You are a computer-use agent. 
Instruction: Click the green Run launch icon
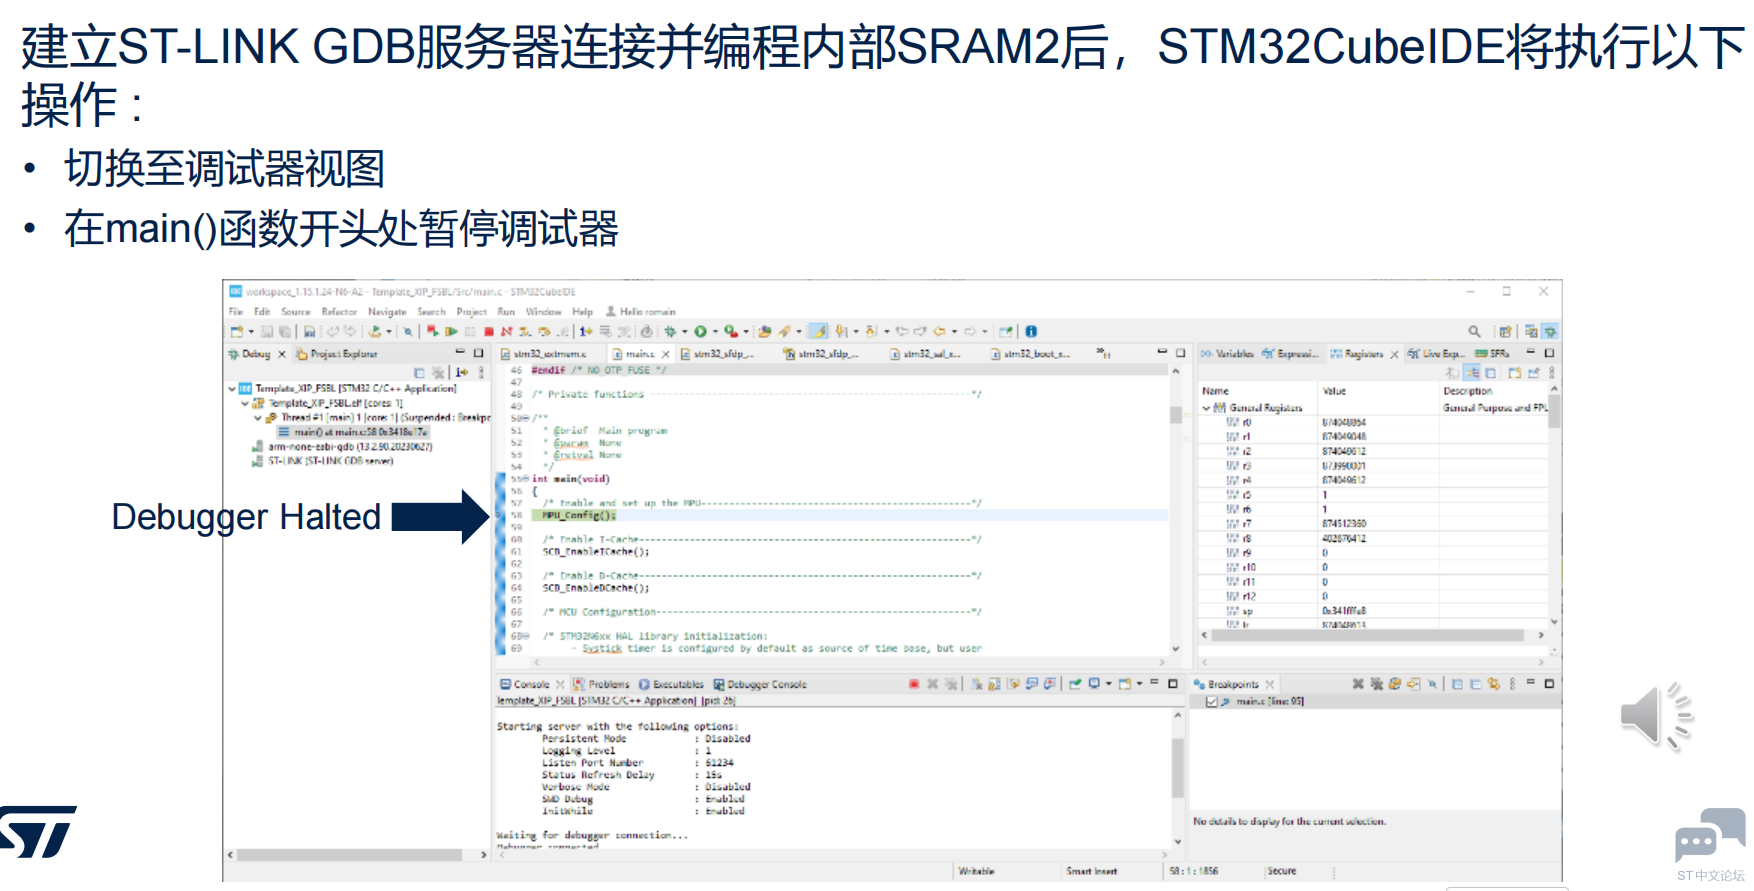click(700, 331)
